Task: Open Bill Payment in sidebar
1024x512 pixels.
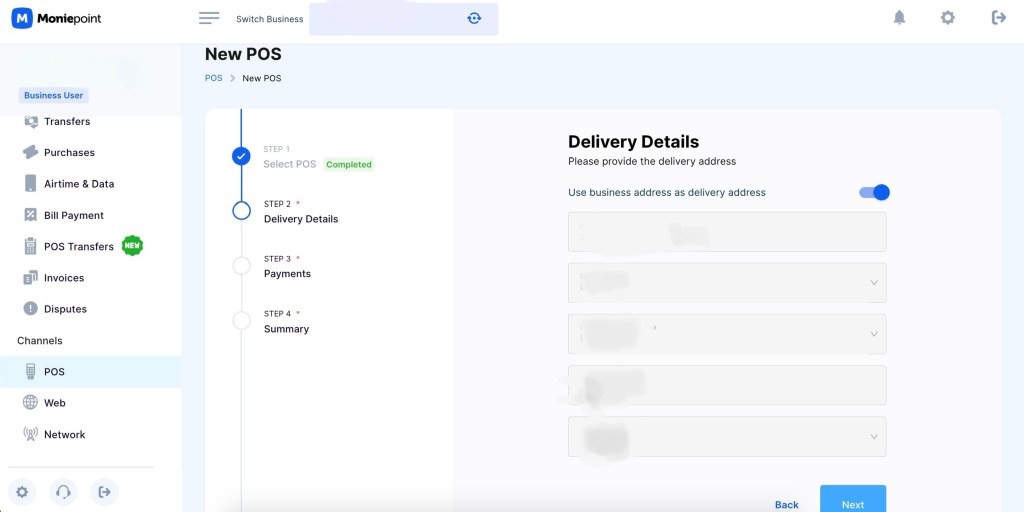Action: pyautogui.click(x=74, y=215)
